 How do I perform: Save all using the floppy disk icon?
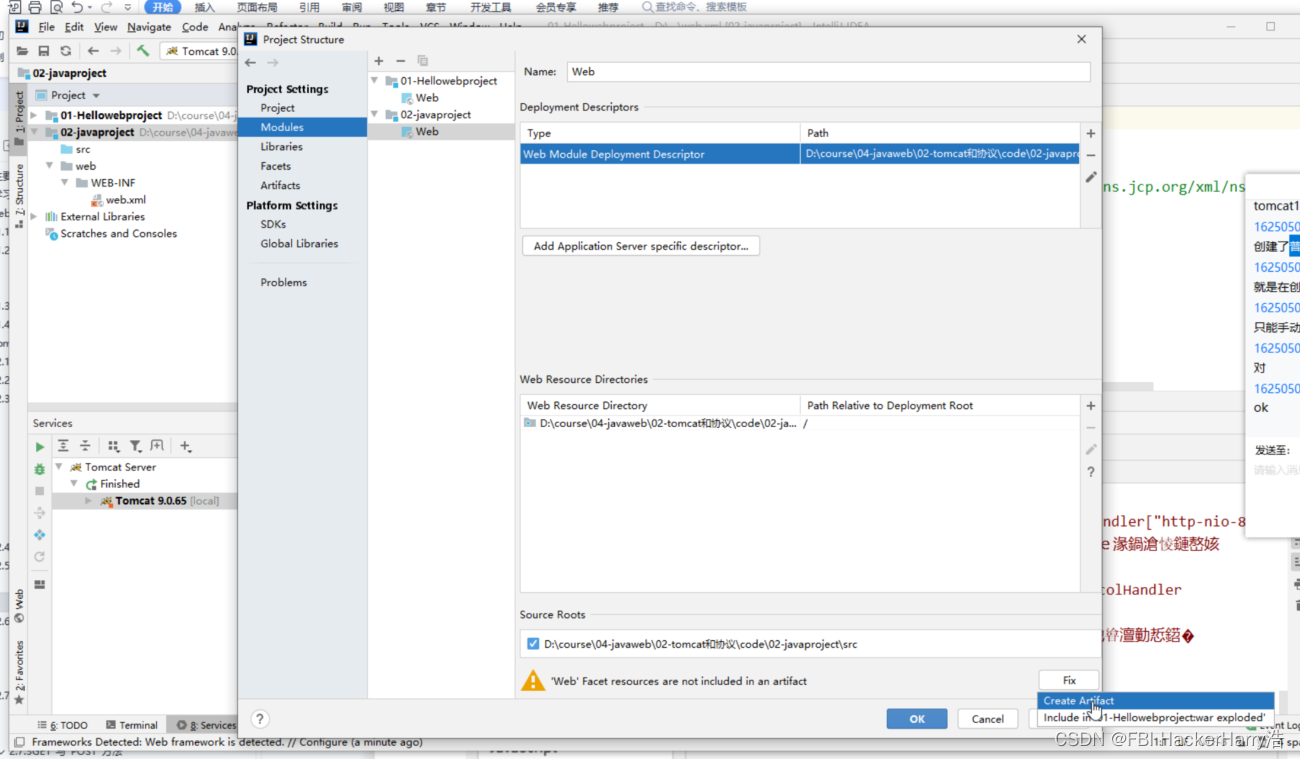click(x=44, y=51)
